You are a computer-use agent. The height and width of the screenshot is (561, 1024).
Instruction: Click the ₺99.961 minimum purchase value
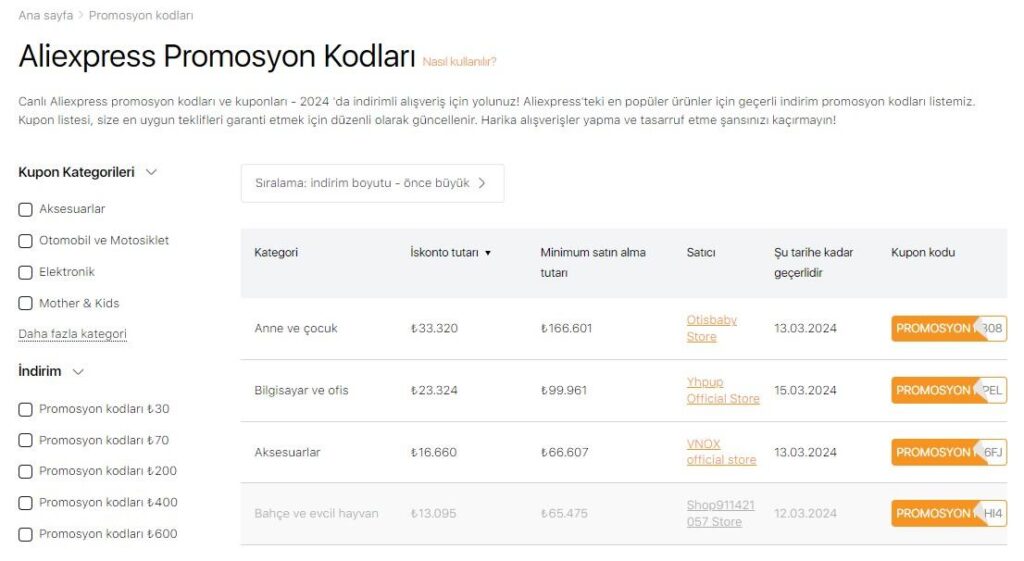click(564, 391)
